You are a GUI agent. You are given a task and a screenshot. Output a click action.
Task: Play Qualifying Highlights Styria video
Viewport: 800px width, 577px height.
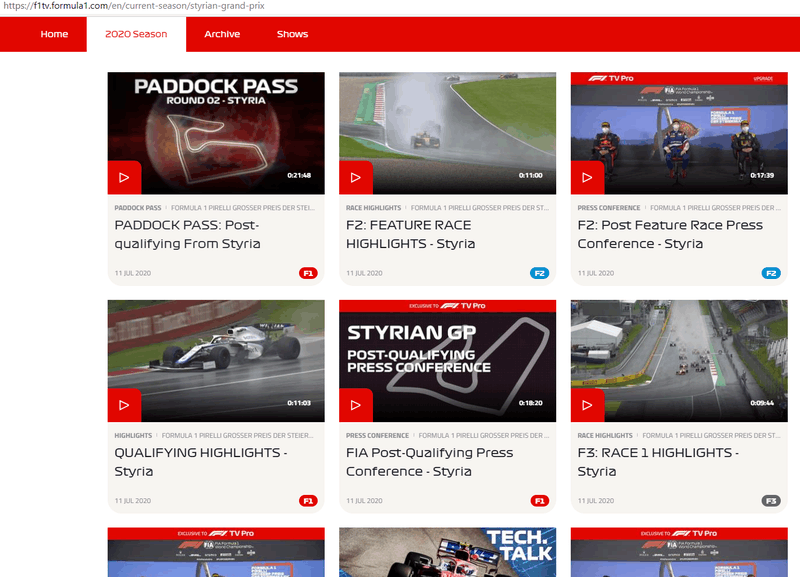[x=124, y=405]
